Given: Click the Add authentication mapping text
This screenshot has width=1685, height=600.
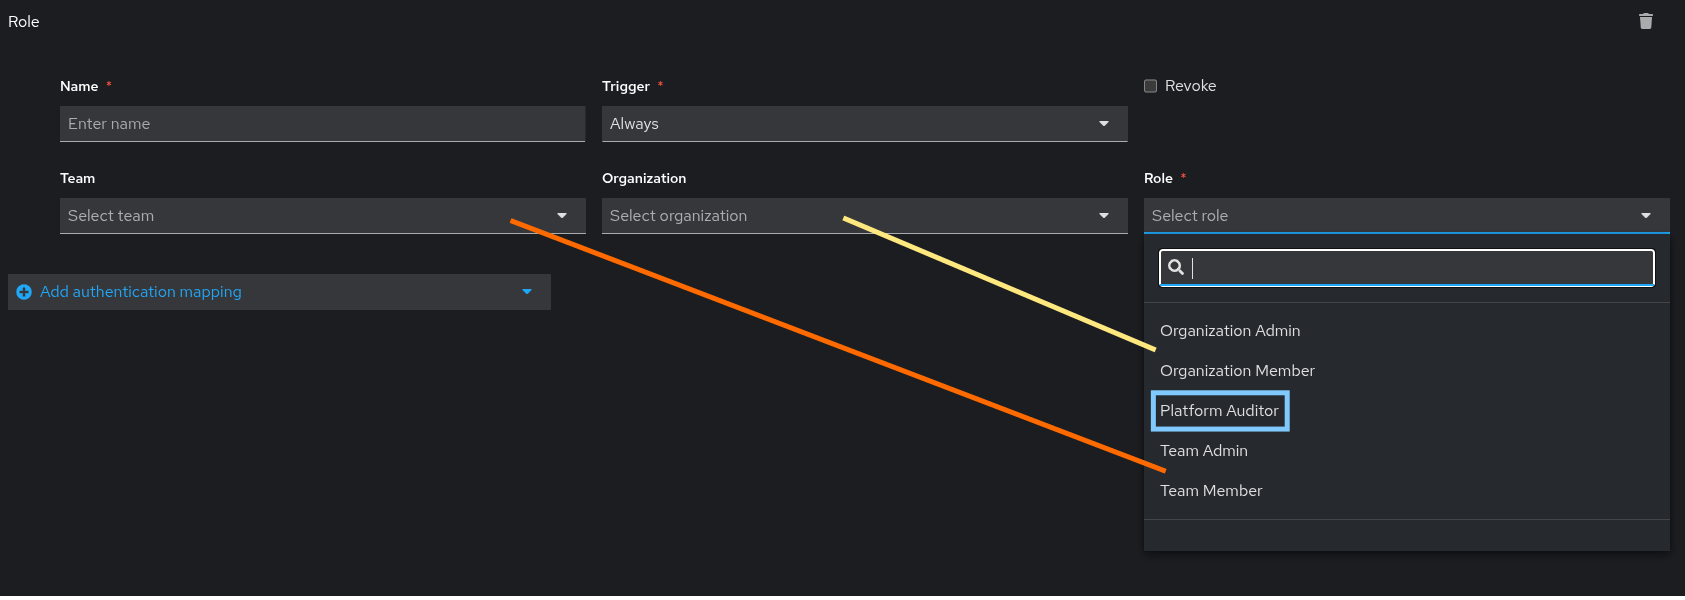Looking at the screenshot, I should 141,292.
